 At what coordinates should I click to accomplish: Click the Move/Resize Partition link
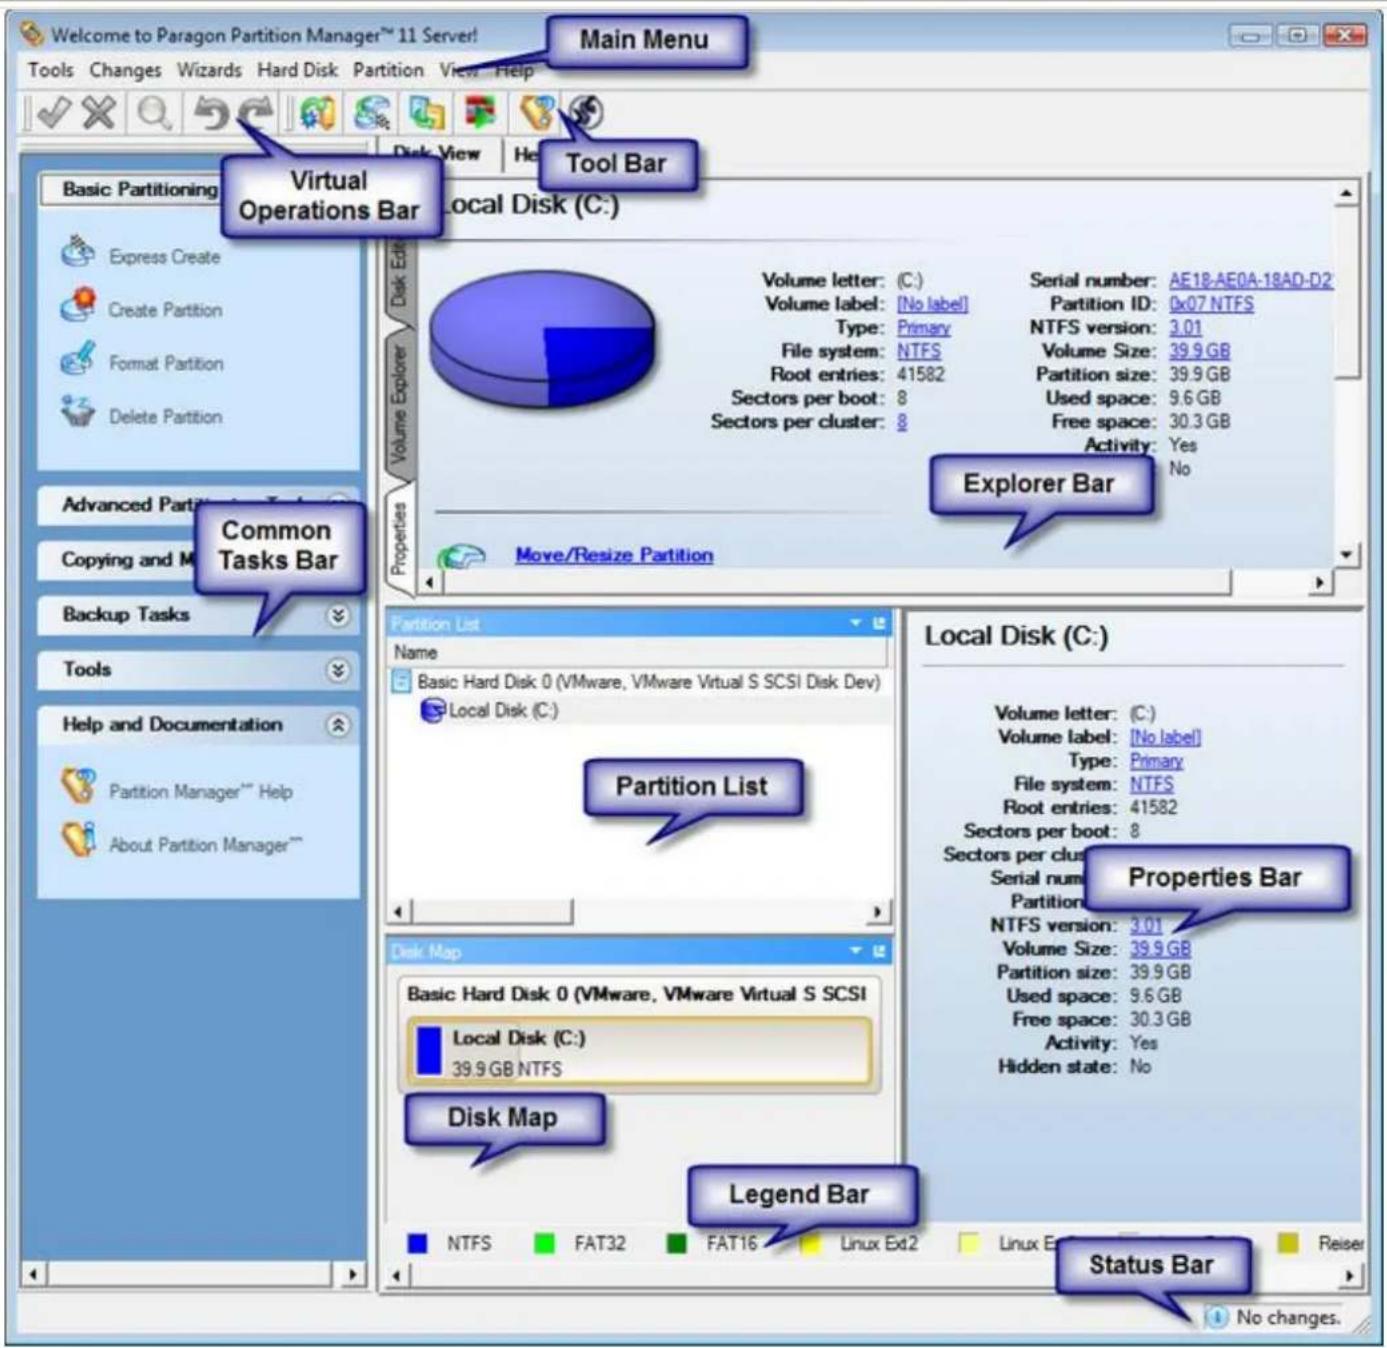(614, 555)
